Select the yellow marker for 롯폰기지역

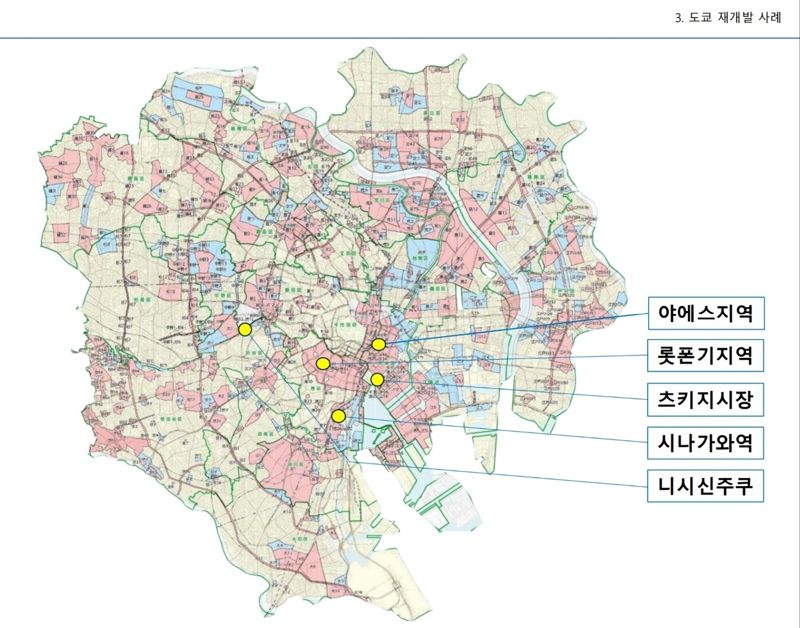(323, 361)
